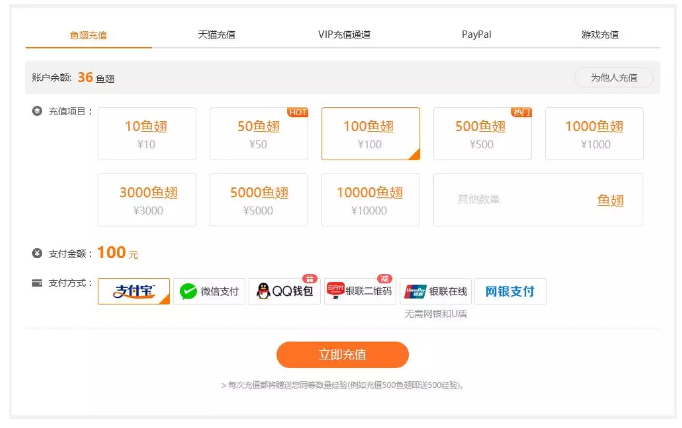Click the 为他人充值 button

tap(613, 77)
